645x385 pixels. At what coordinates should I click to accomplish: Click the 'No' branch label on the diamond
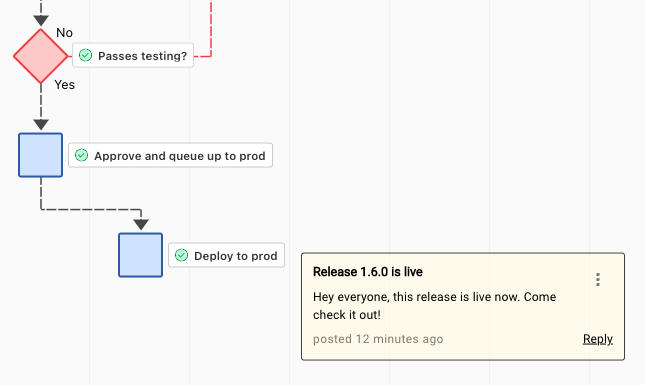tap(64, 33)
